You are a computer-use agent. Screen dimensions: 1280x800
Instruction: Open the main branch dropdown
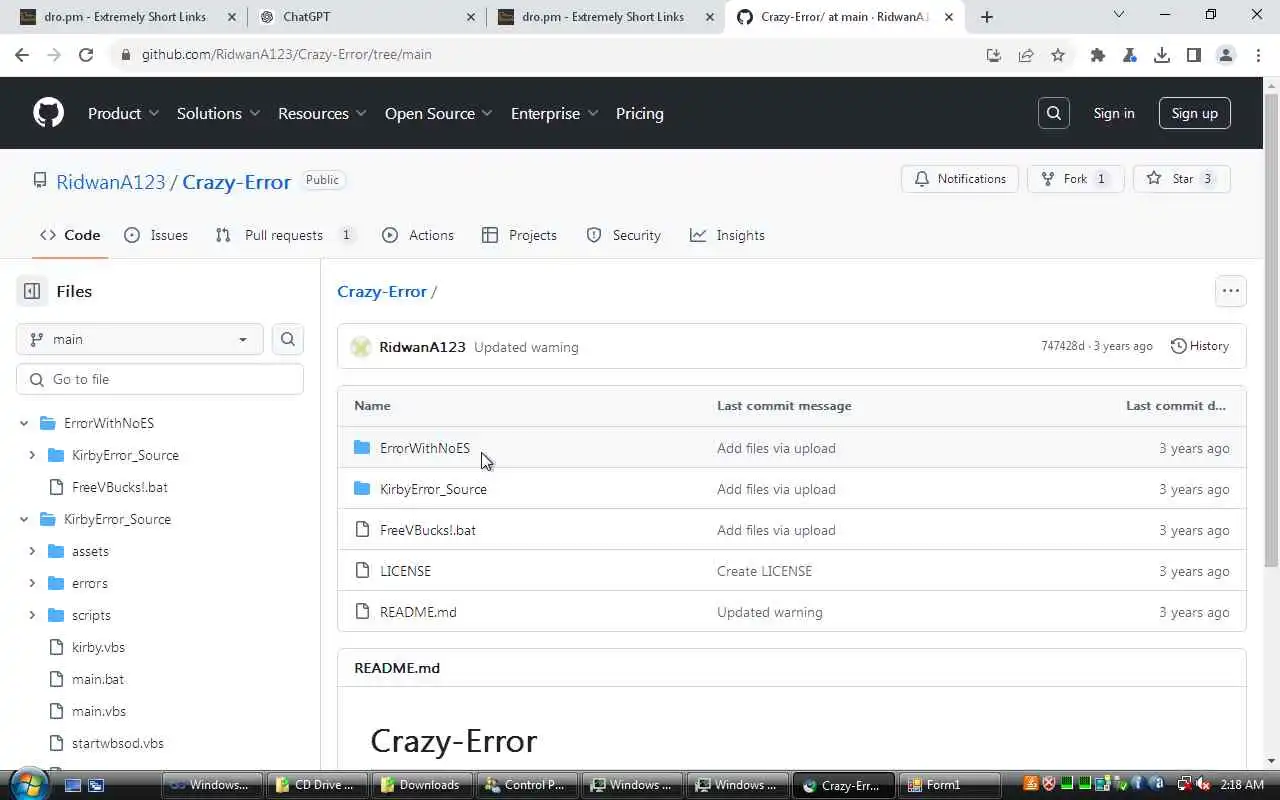tap(140, 339)
